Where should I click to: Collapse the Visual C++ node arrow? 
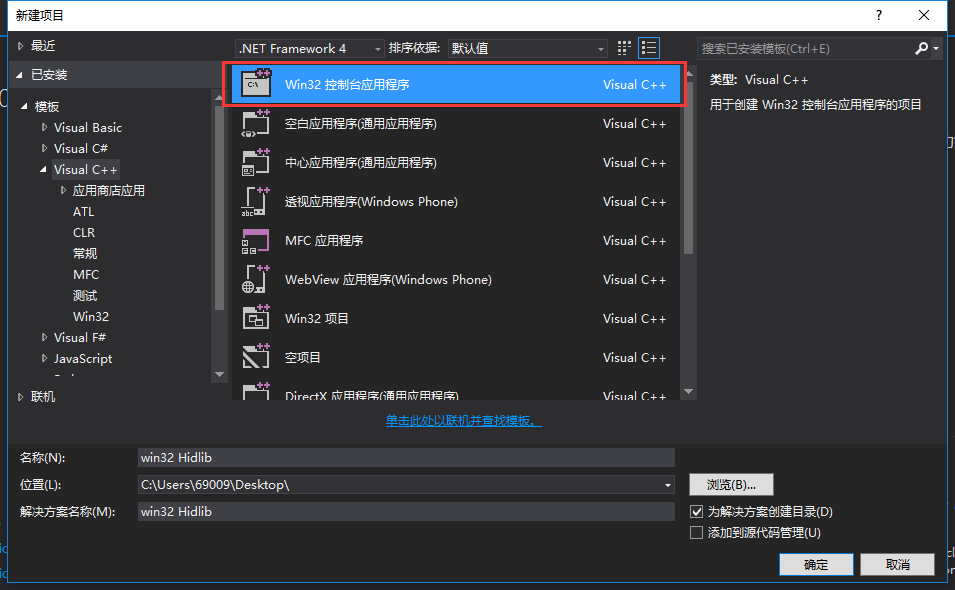point(43,169)
